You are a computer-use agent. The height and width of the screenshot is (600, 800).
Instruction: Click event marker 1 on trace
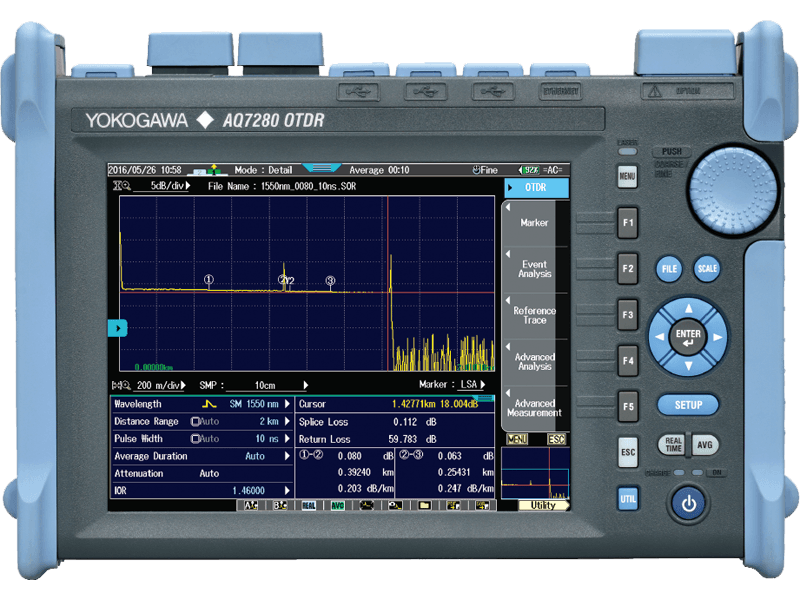pyautogui.click(x=208, y=280)
